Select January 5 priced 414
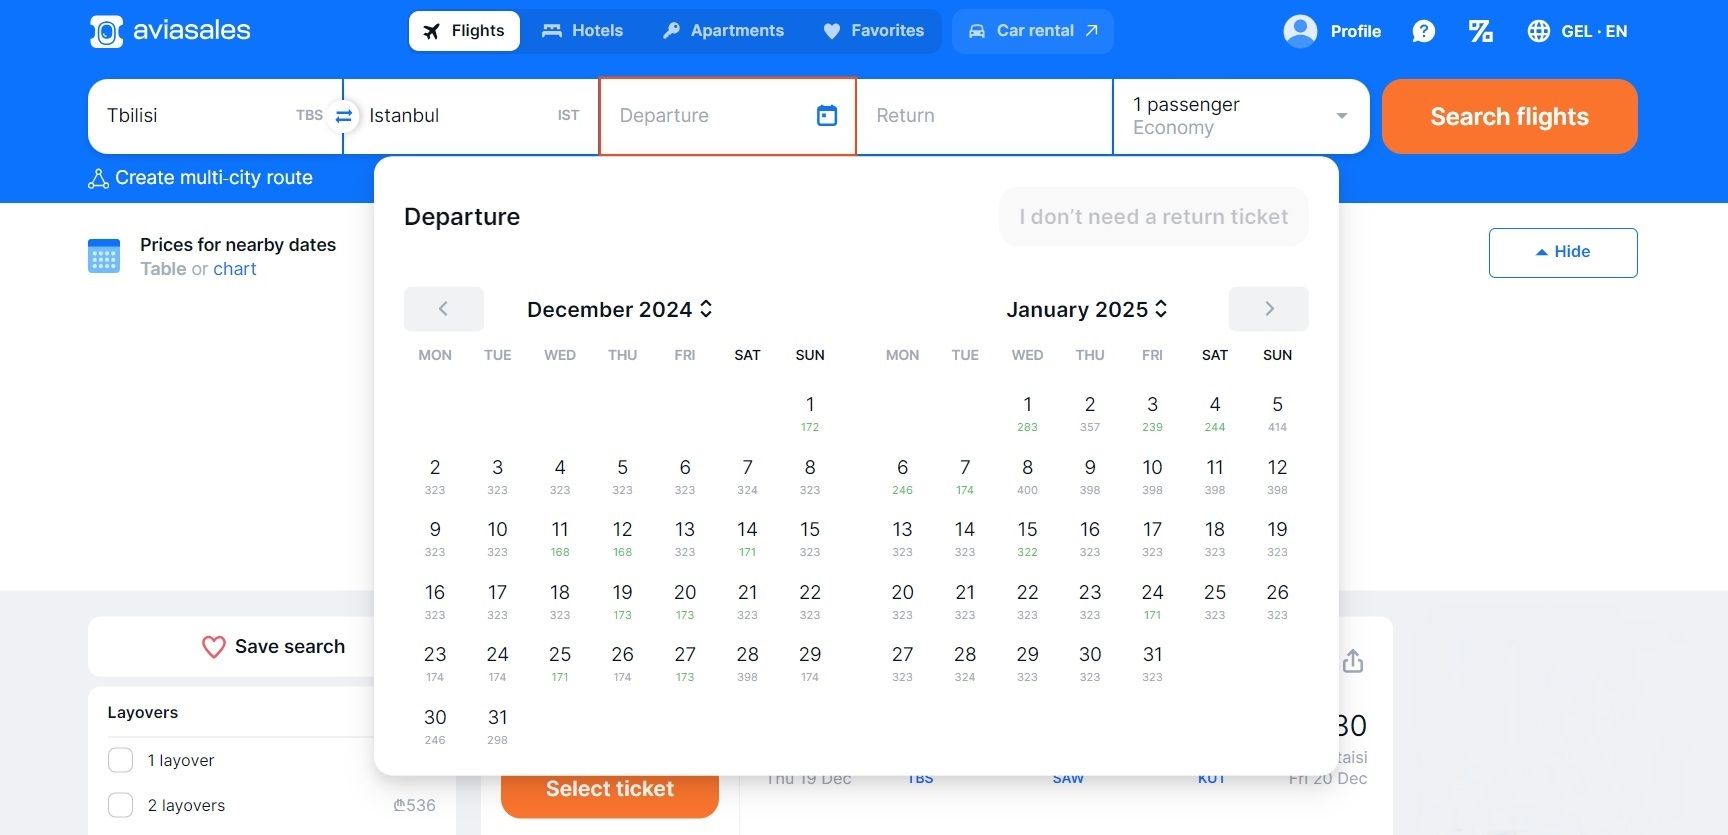The width and height of the screenshot is (1728, 835). tap(1277, 413)
